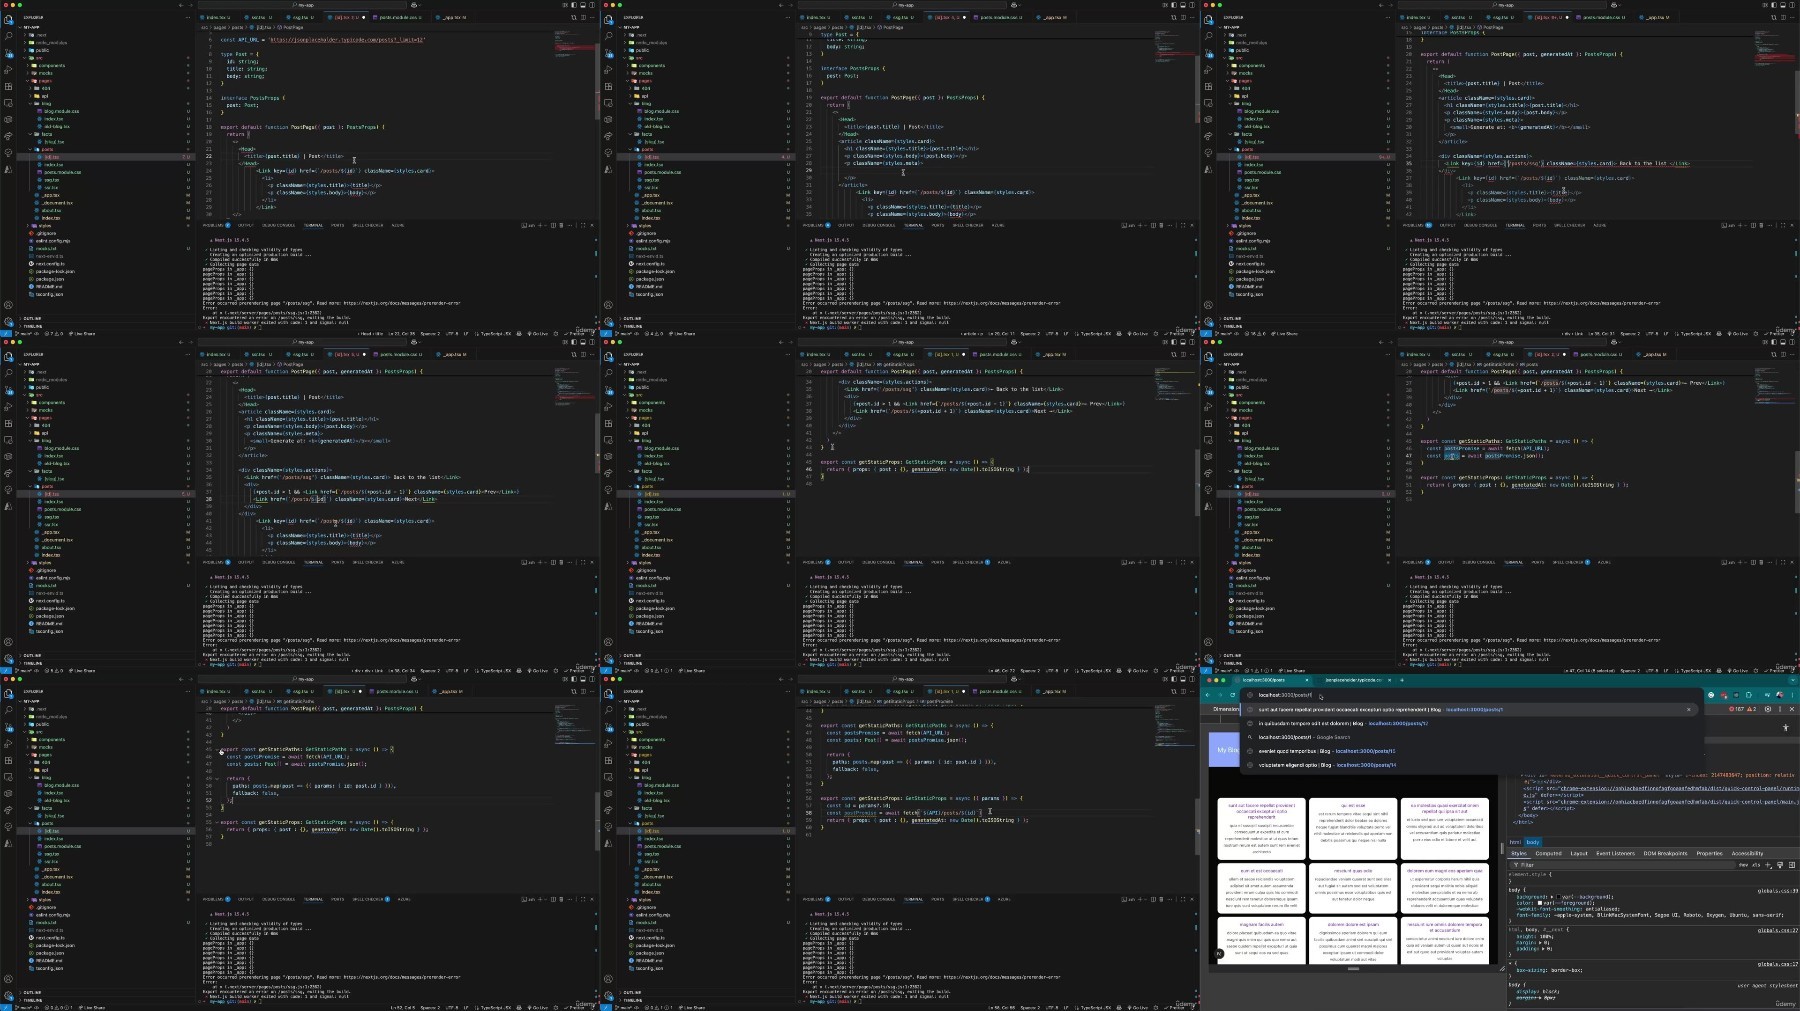Viewport: 1800px width, 1011px height.
Task: Select the html breadcrumb in DevTools
Action: [x=1515, y=842]
